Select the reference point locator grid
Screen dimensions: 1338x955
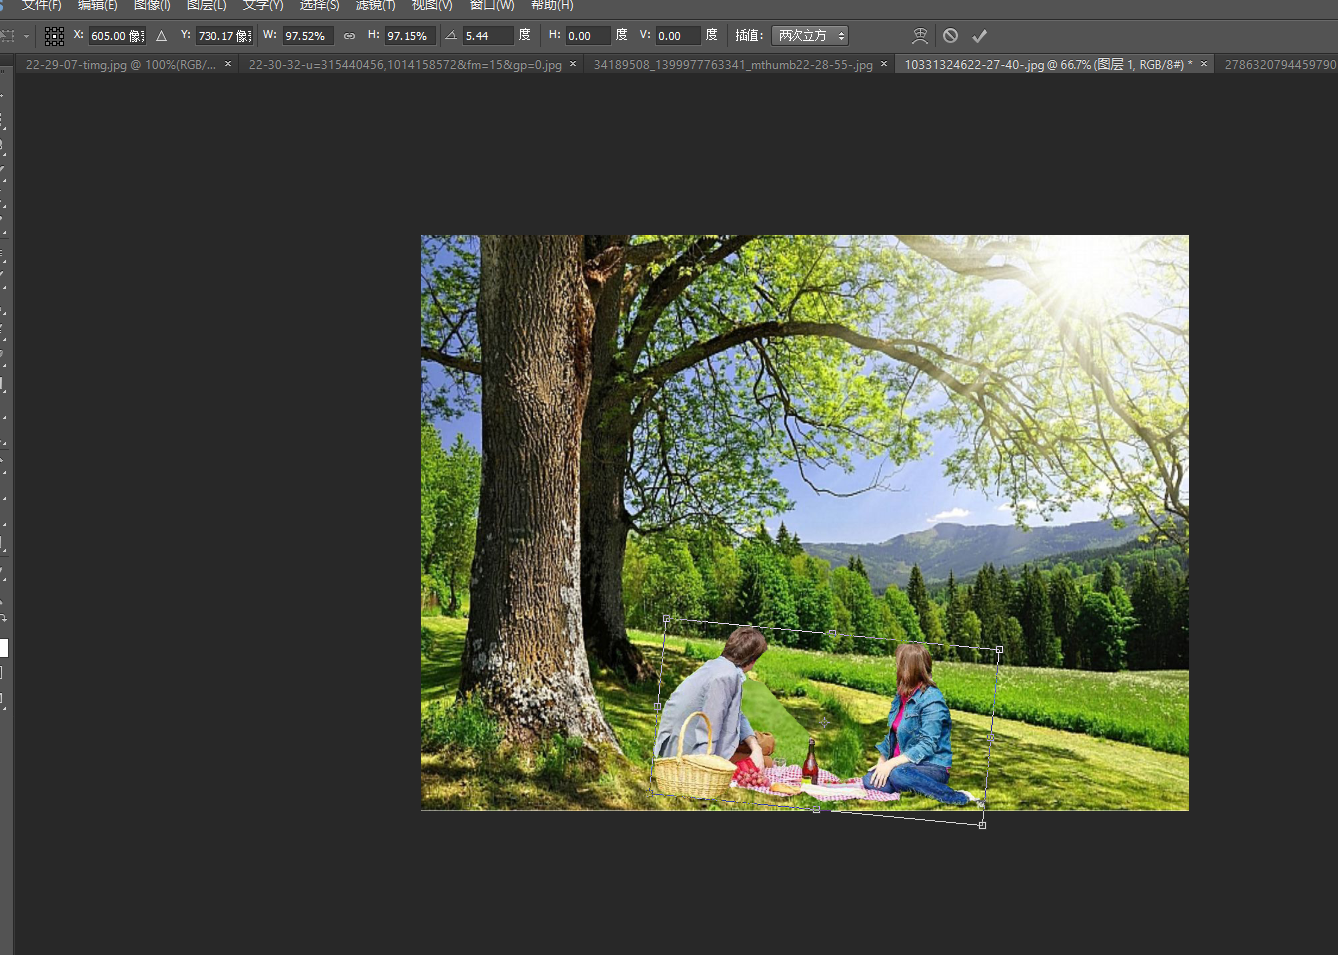pyautogui.click(x=54, y=36)
